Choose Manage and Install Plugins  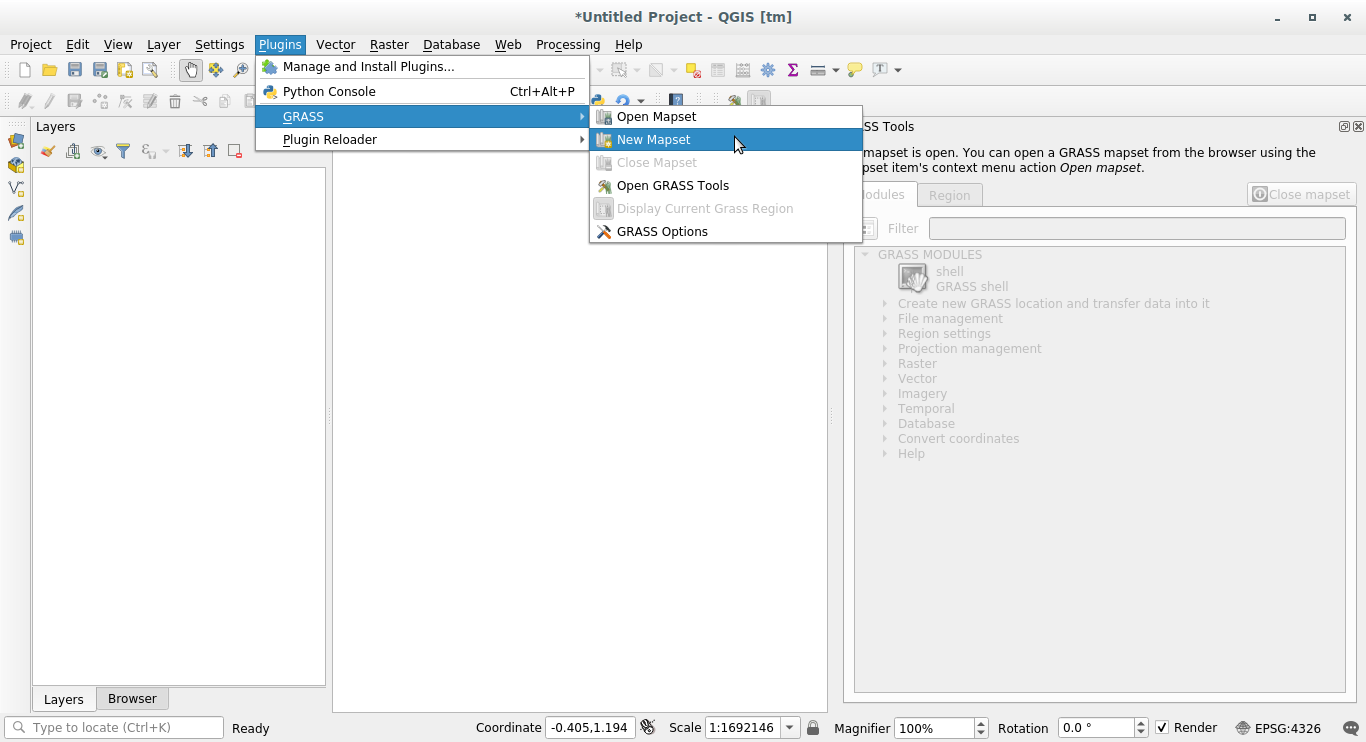click(x=368, y=67)
